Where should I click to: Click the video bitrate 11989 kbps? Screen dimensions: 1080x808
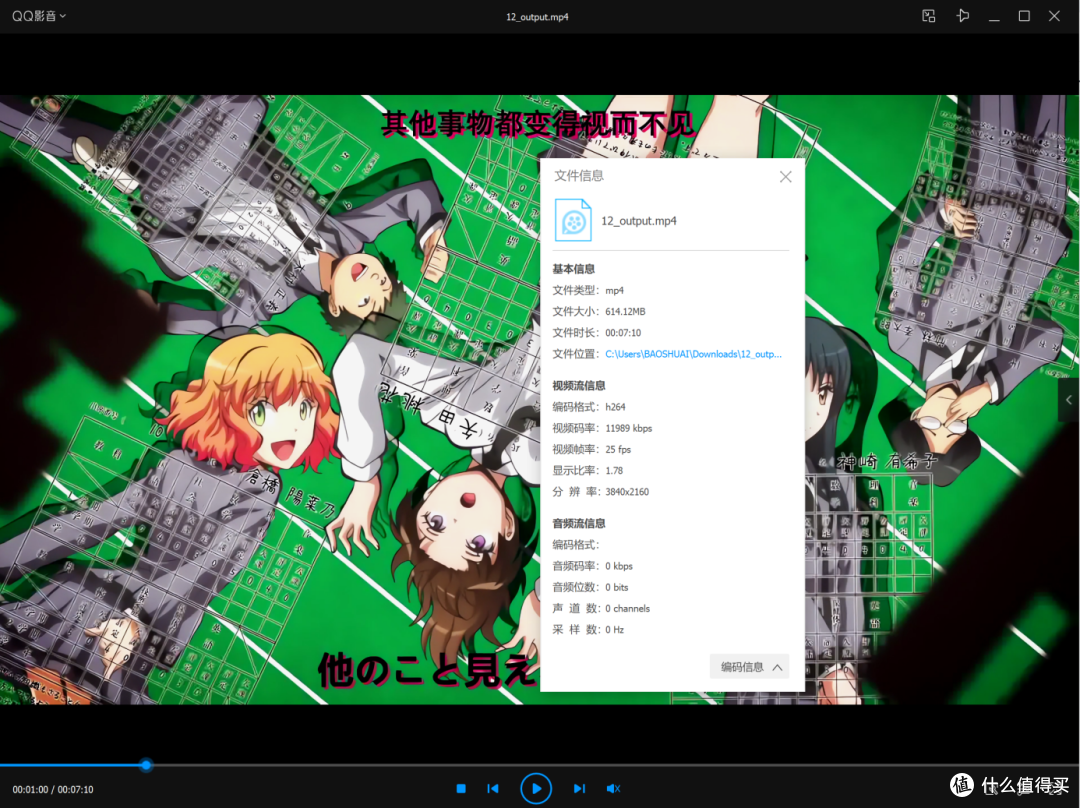pos(628,428)
